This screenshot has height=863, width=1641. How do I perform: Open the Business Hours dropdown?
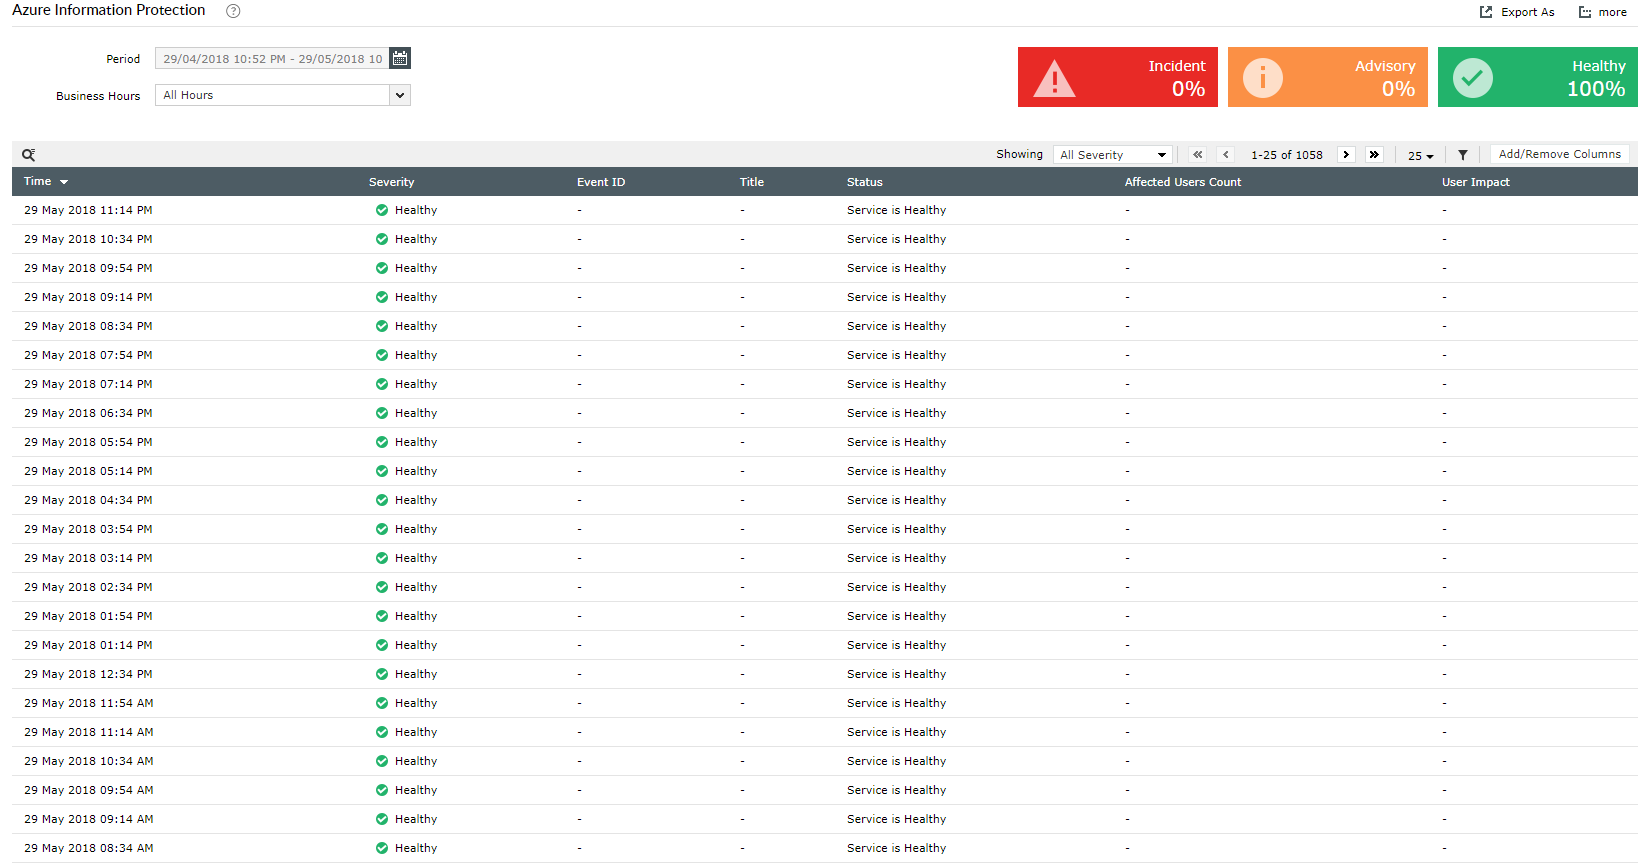pyautogui.click(x=283, y=95)
